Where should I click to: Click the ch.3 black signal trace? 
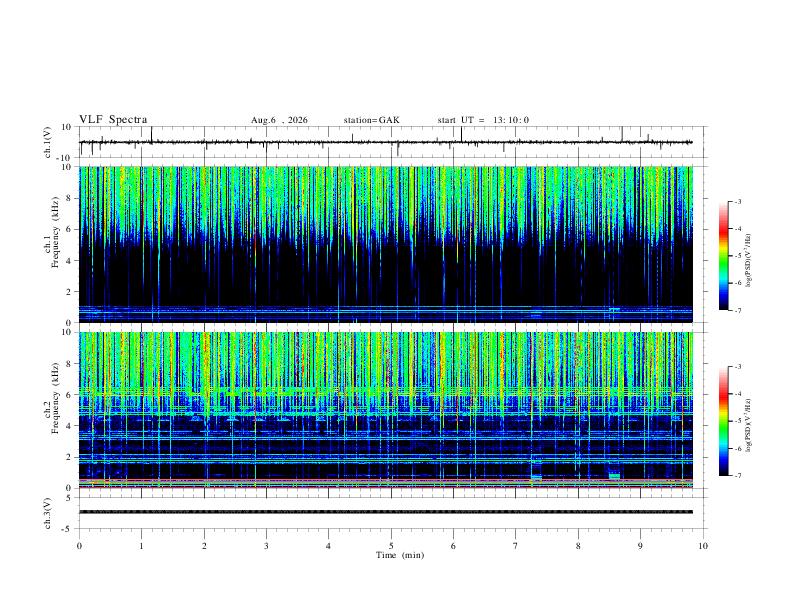pyautogui.click(x=386, y=512)
